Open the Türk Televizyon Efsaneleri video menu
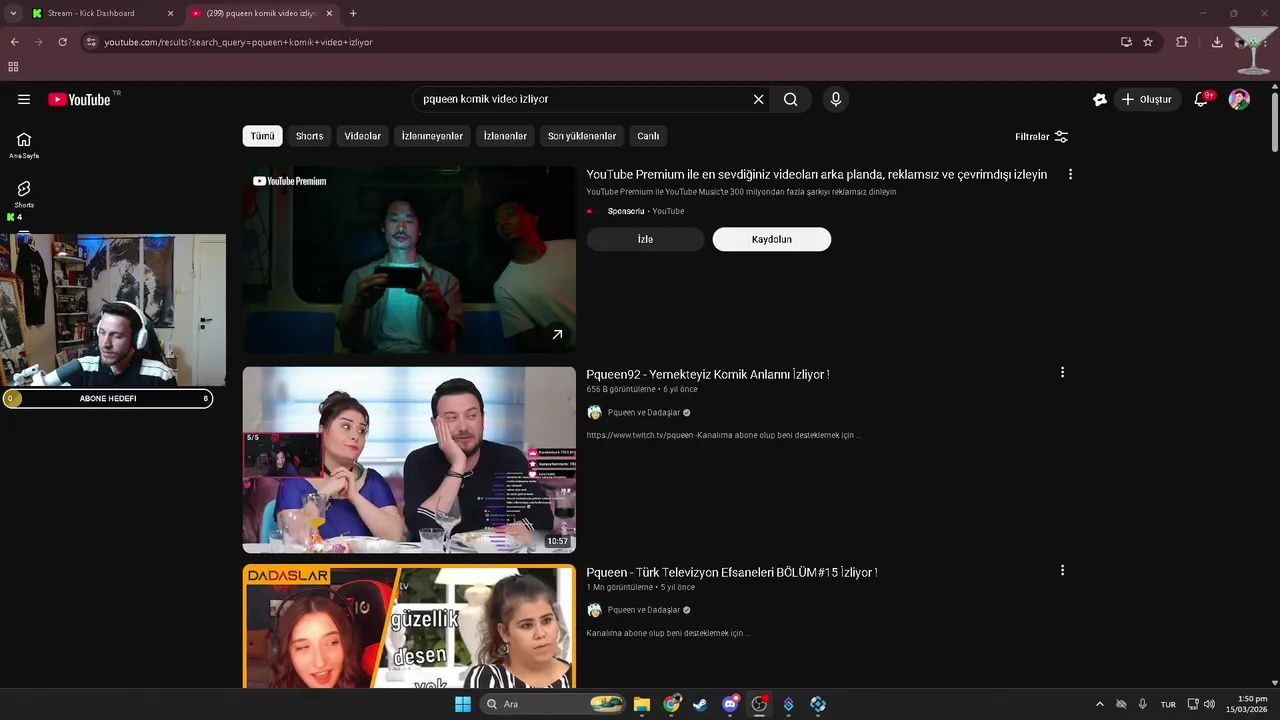The image size is (1280, 720). click(1062, 570)
